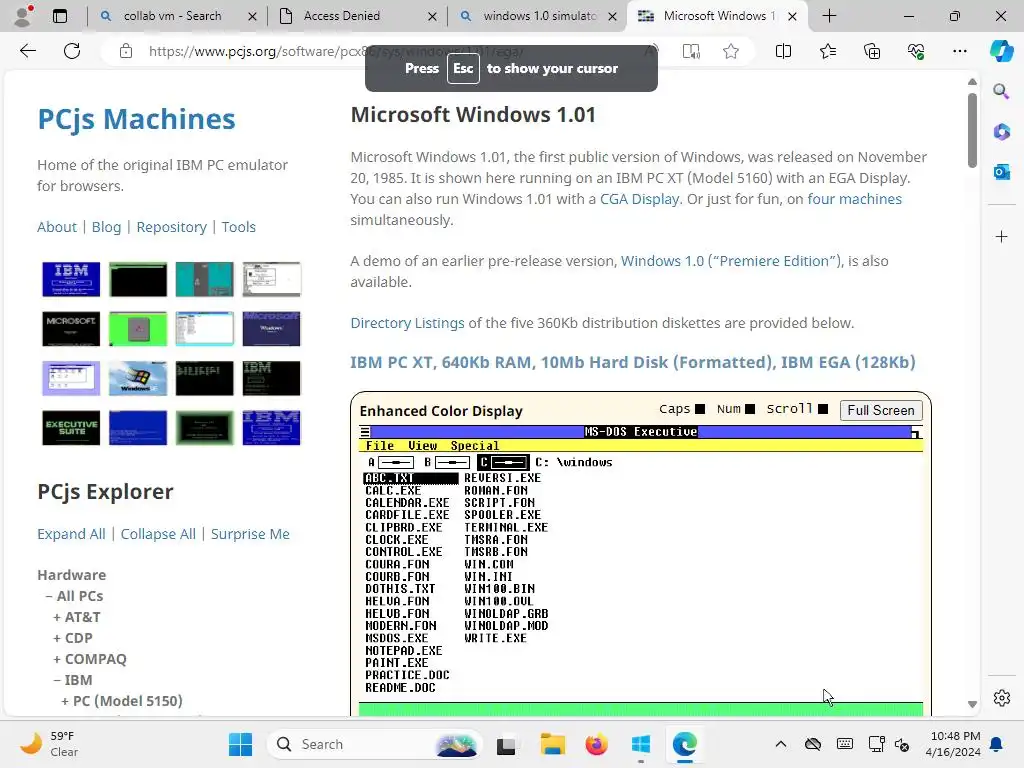Click the Repository link
Screen dimensions: 1024x768
click(171, 227)
